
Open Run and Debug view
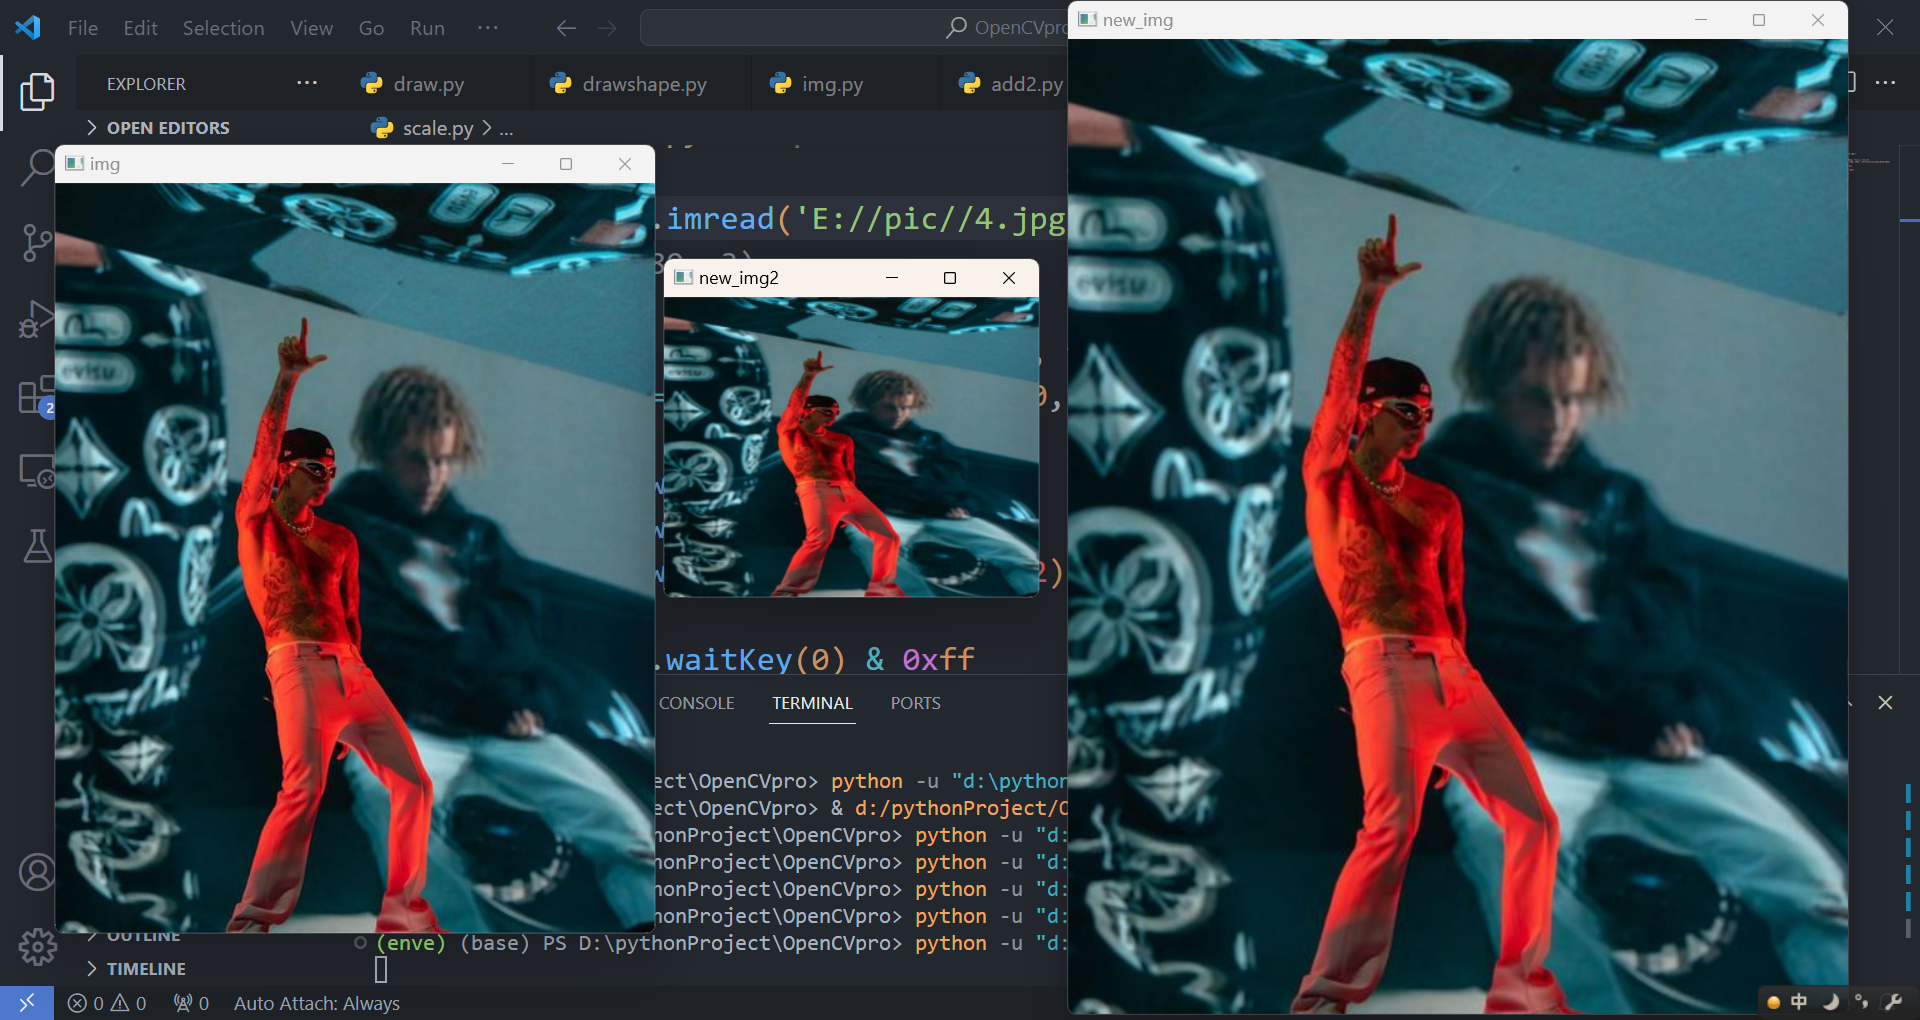point(37,320)
